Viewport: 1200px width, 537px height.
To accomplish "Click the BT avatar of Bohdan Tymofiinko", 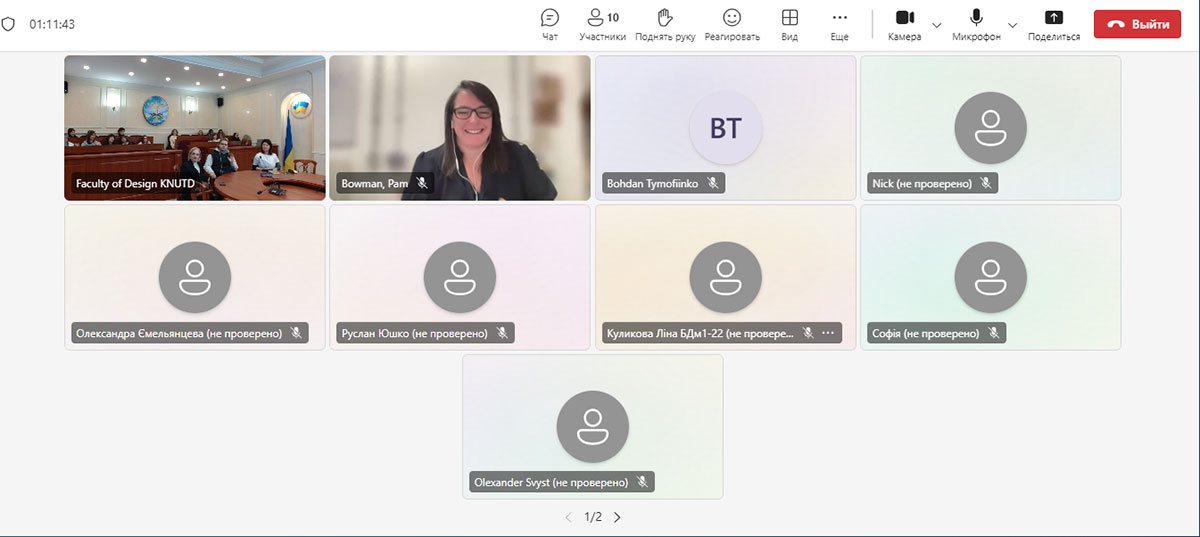I will (726, 128).
